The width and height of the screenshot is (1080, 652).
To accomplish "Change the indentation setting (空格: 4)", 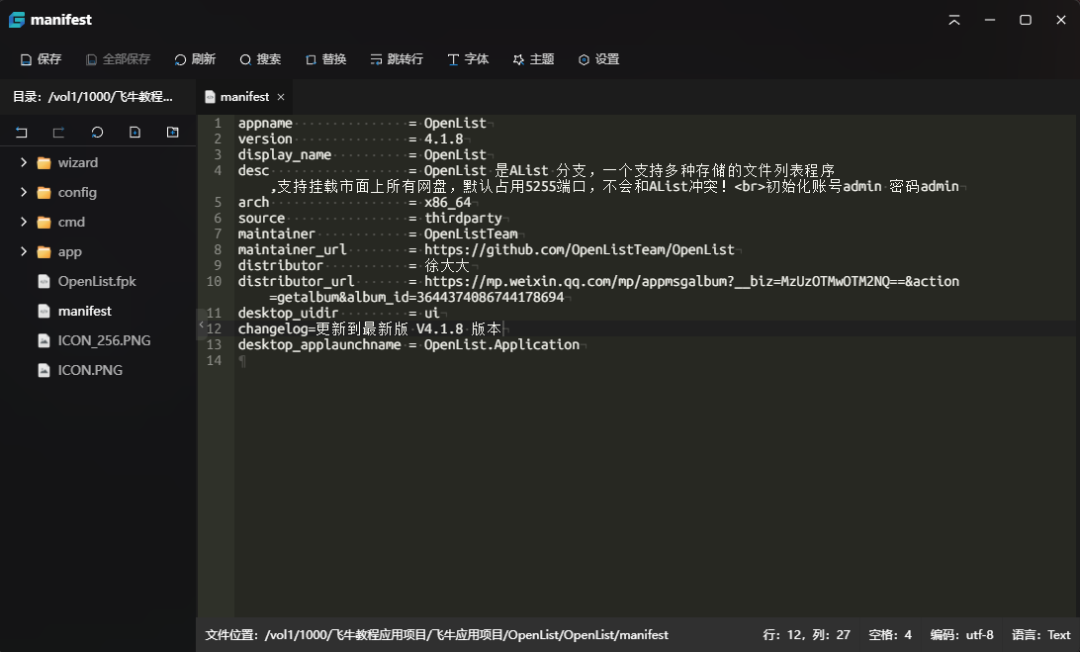I will tap(890, 635).
